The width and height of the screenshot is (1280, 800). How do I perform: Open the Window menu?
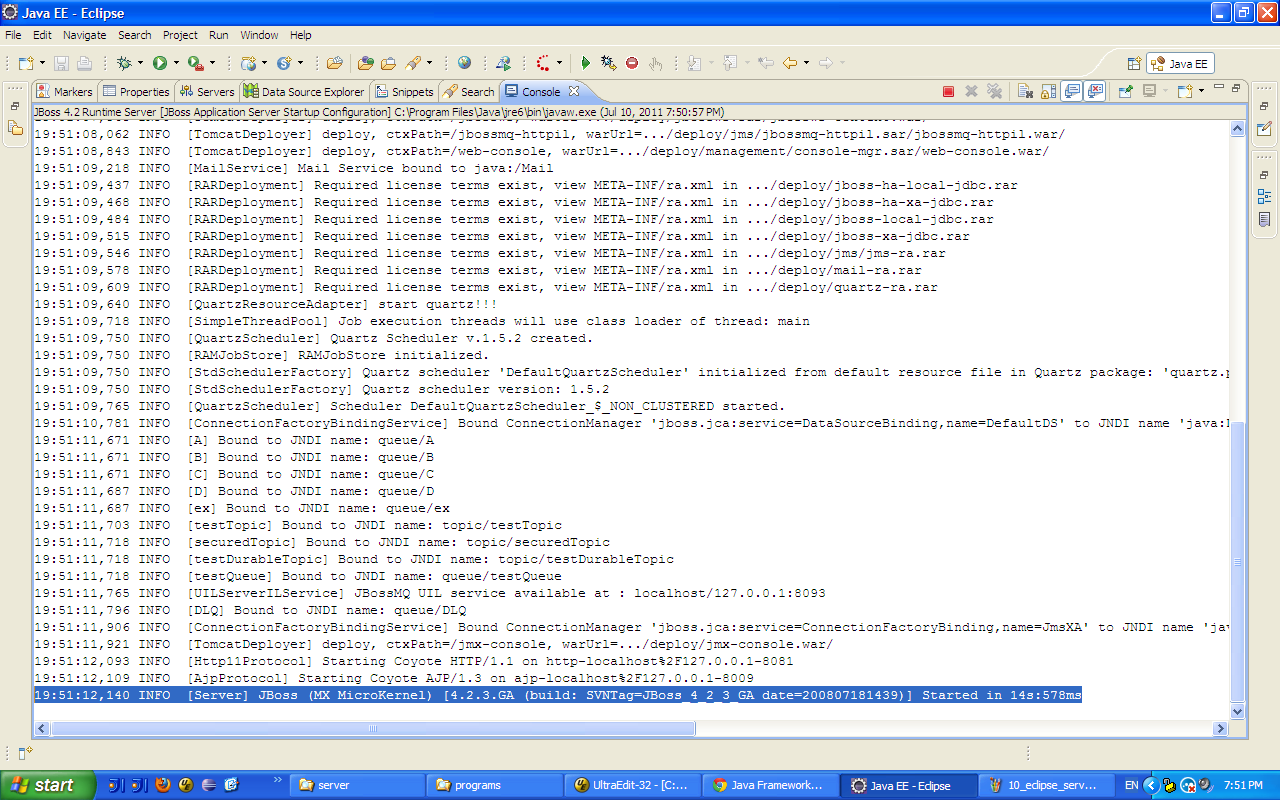(259, 35)
